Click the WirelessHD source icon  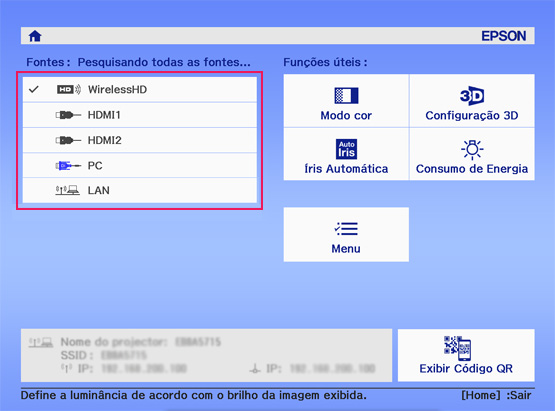point(69,90)
